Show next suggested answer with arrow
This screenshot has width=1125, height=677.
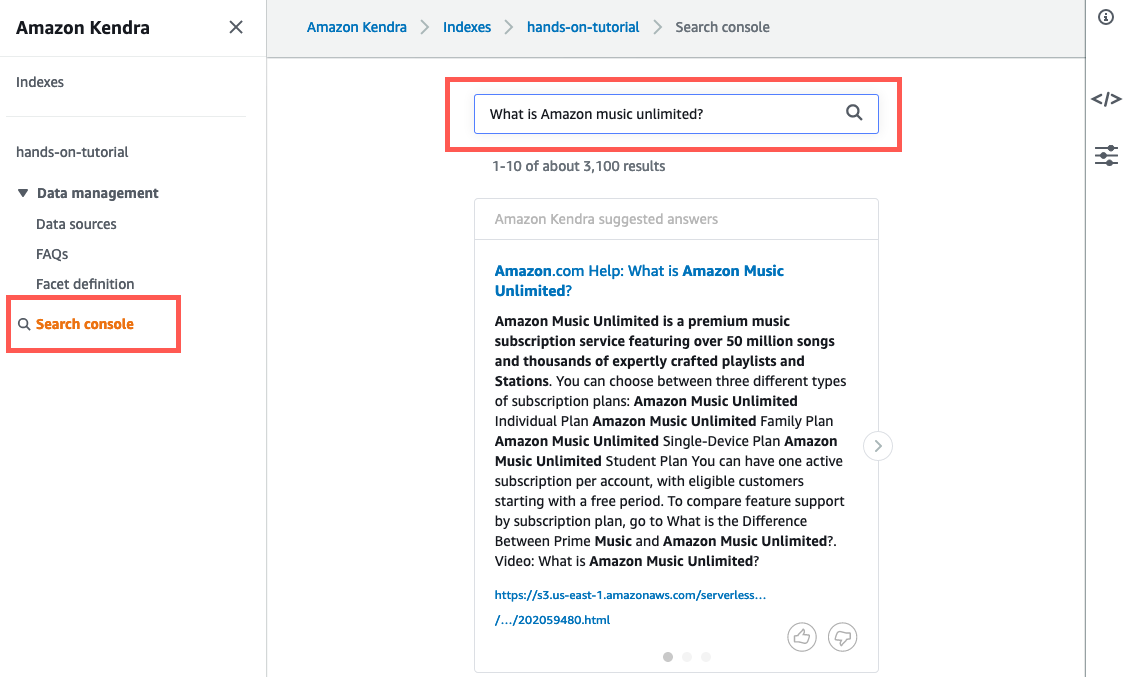[878, 446]
